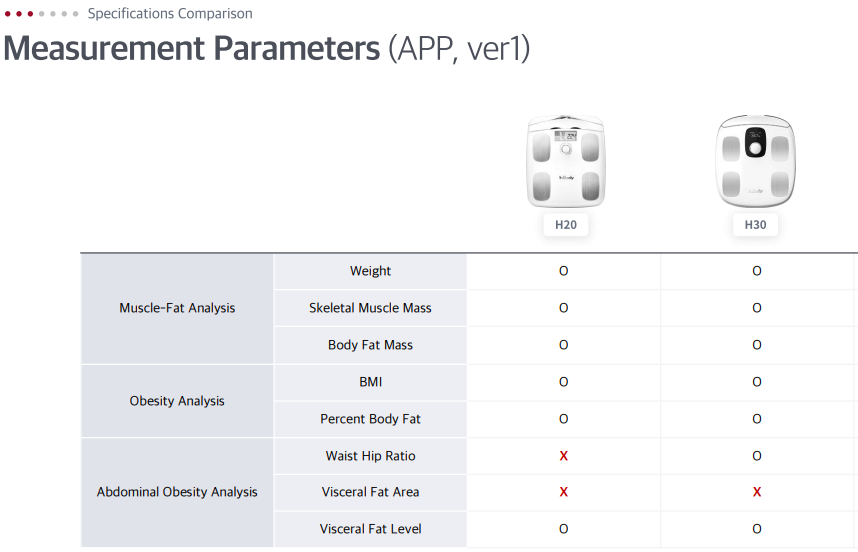
Task: Click the red page indicator dots
Action: (x=19, y=14)
